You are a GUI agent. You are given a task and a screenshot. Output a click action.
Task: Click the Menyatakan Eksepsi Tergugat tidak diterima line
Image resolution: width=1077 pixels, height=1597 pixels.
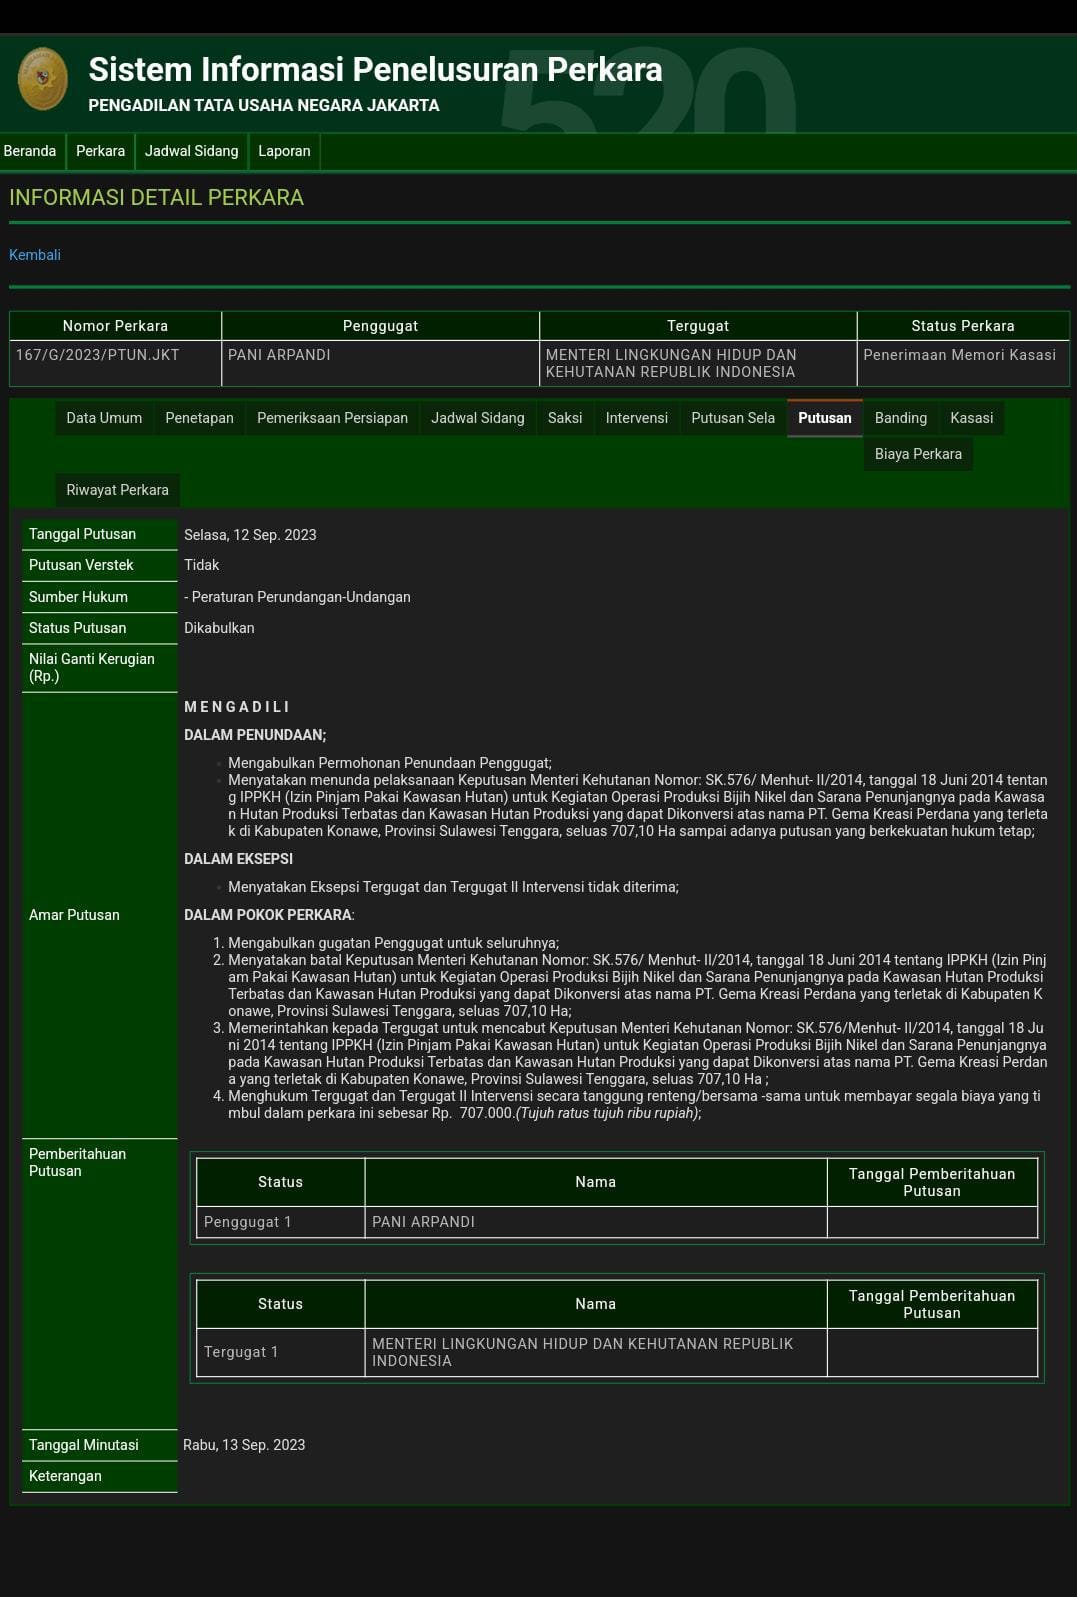(453, 887)
